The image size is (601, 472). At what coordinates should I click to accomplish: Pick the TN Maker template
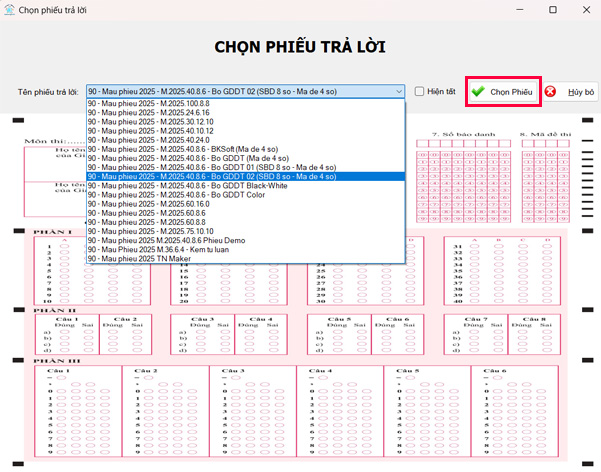[139, 258]
